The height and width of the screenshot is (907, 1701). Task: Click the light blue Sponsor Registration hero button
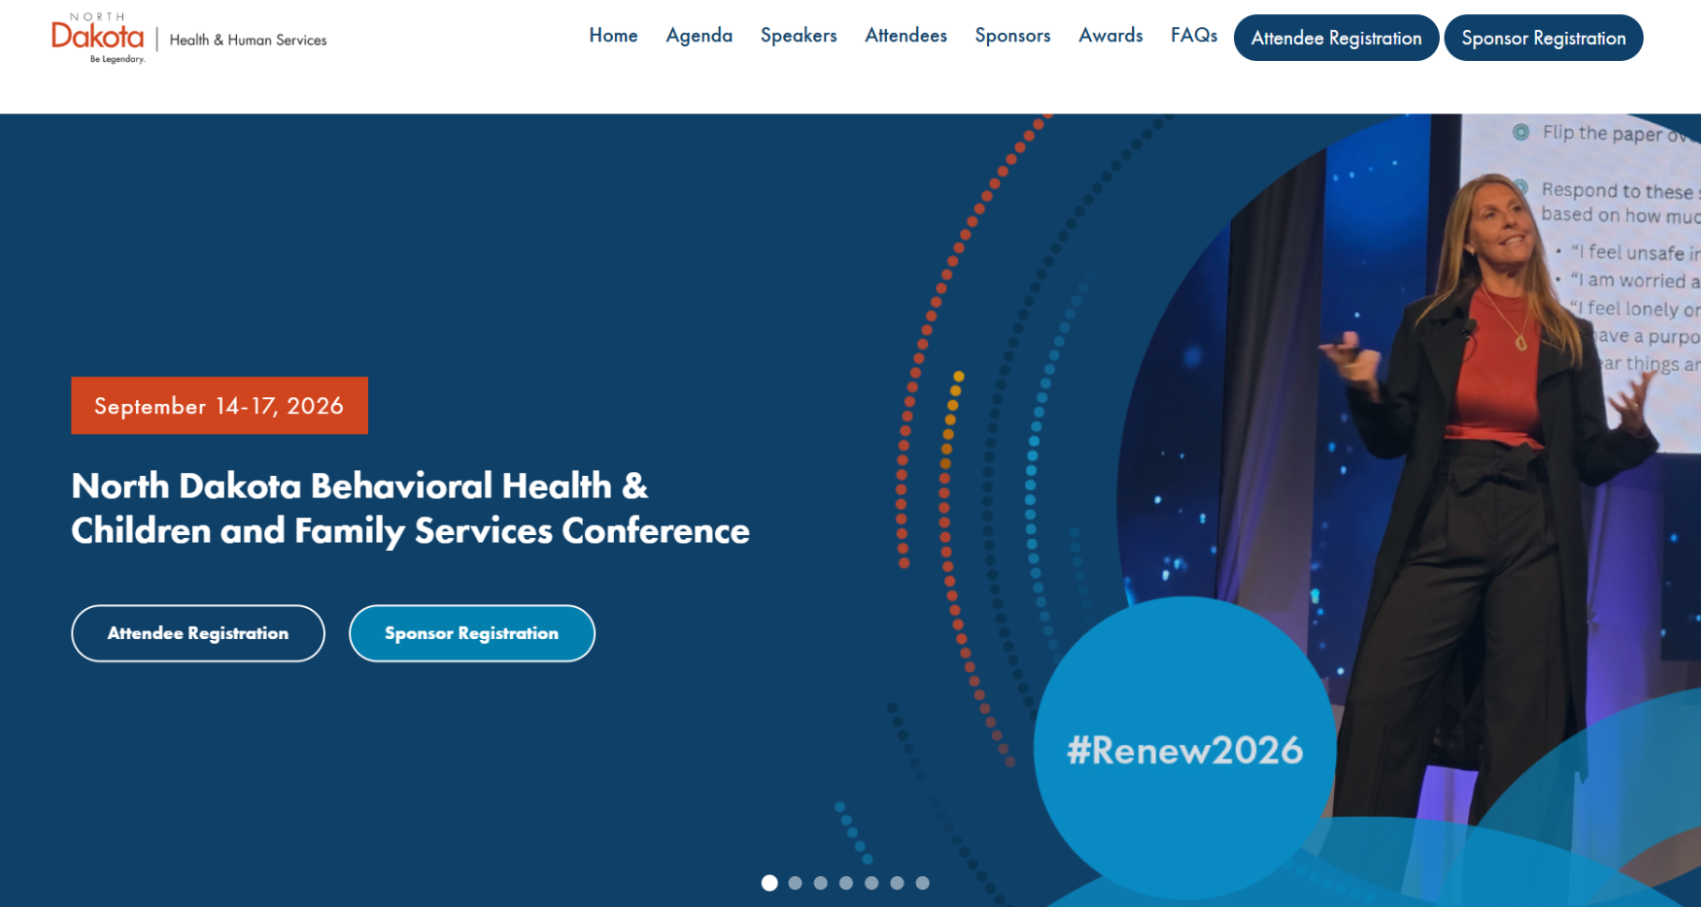tap(472, 633)
